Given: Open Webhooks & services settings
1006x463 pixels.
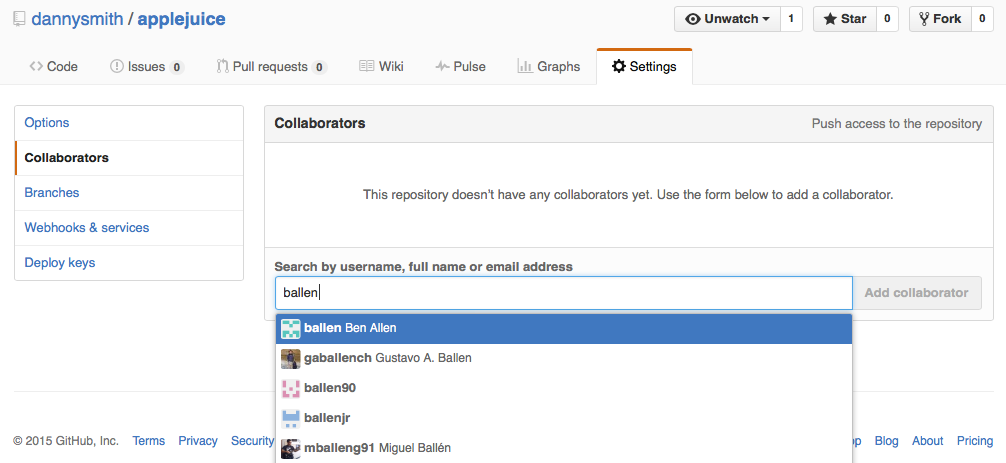Looking at the screenshot, I should click(87, 228).
